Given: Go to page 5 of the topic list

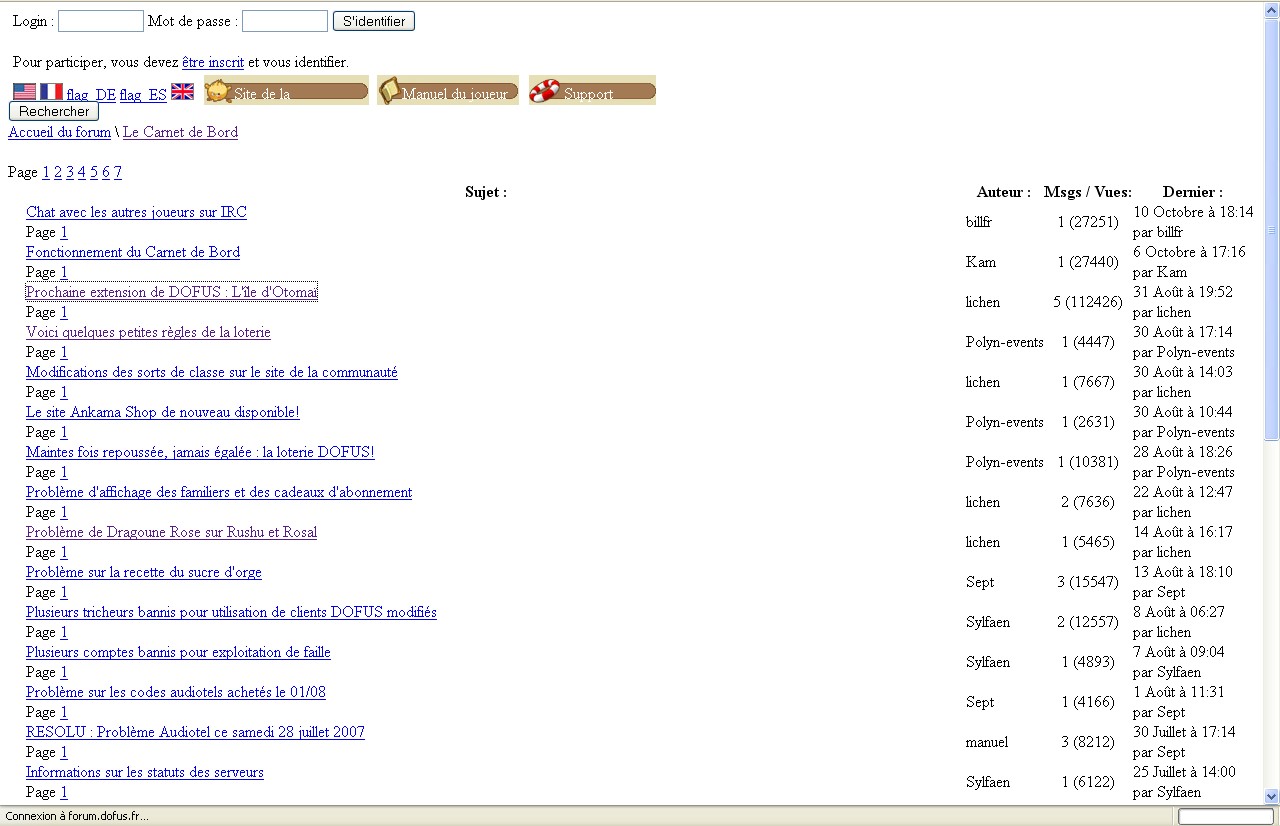Looking at the screenshot, I should point(94,172).
